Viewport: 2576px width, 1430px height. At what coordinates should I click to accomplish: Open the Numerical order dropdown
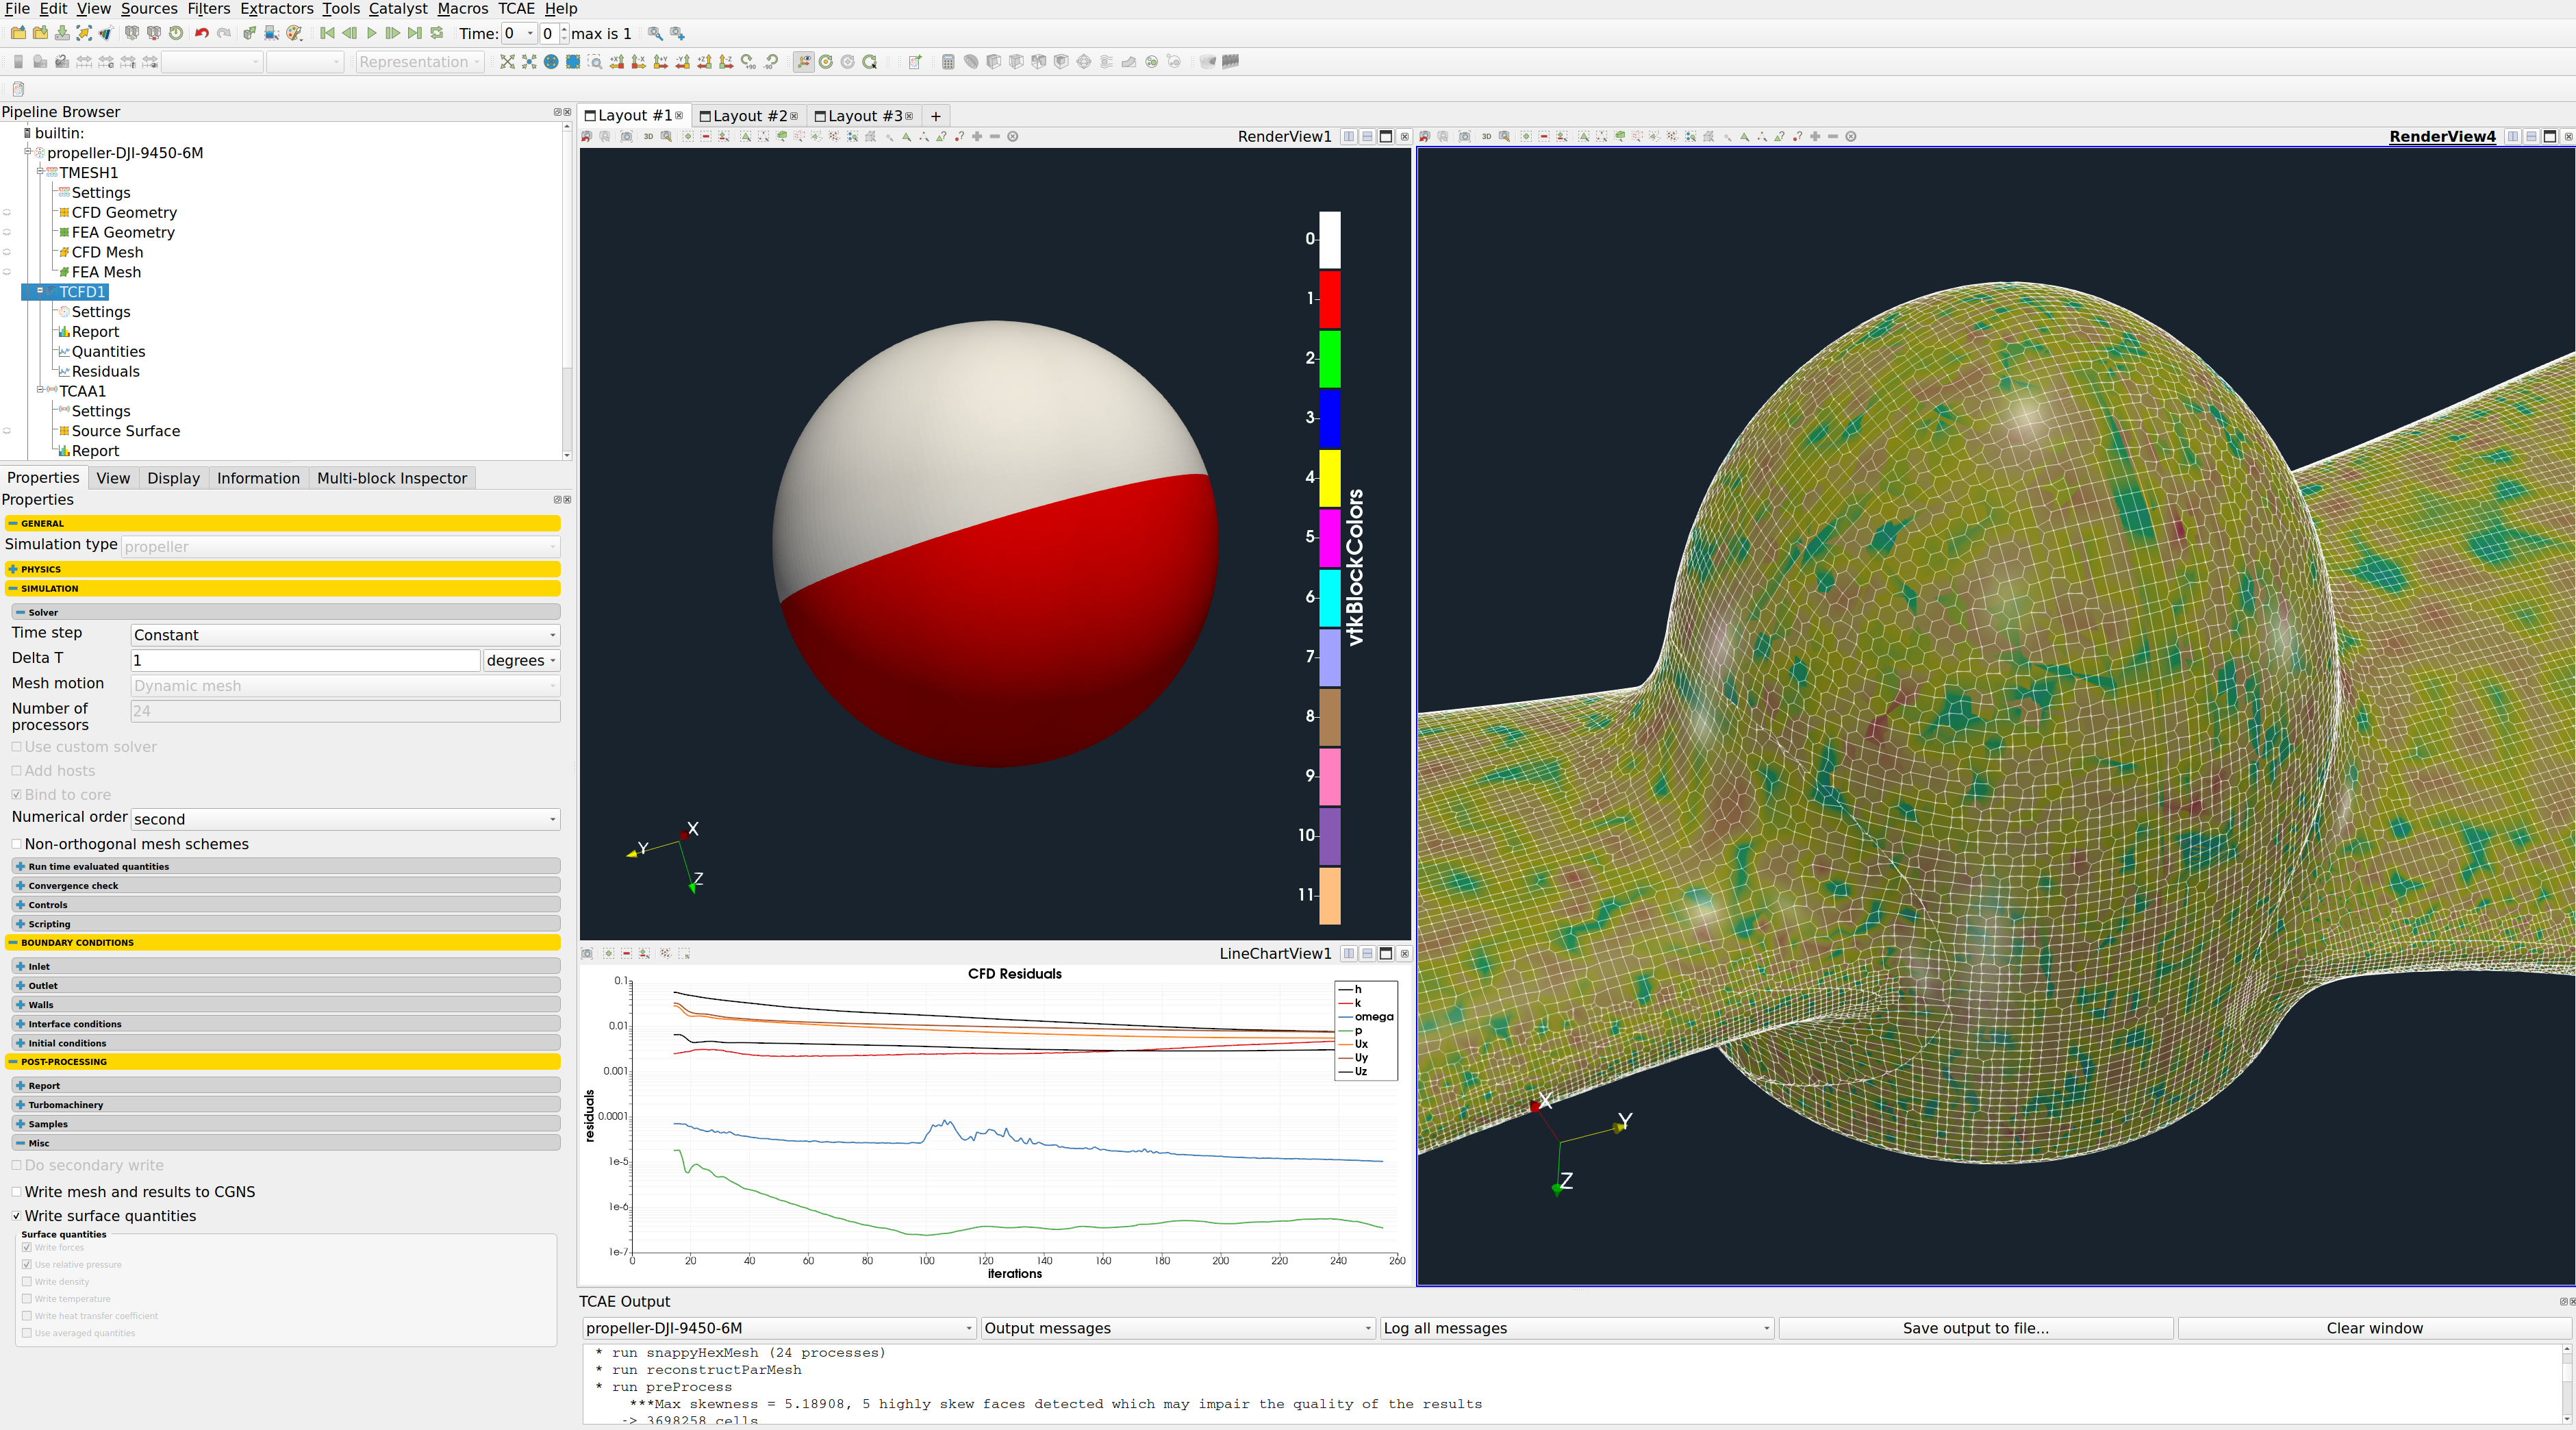pyautogui.click(x=345, y=819)
